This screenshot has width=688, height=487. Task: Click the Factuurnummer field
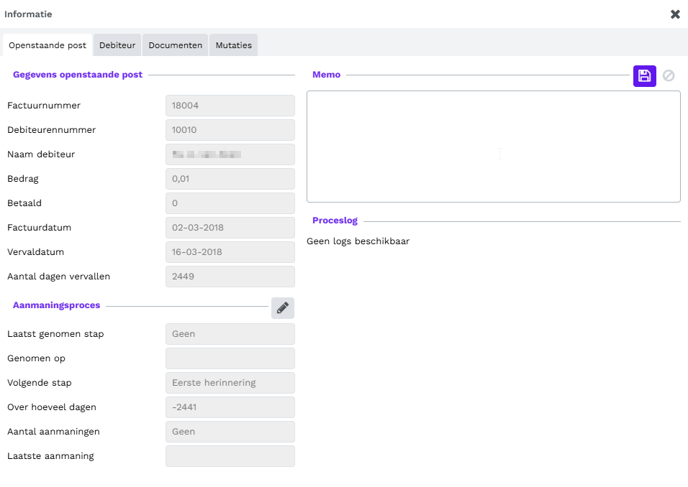click(229, 106)
